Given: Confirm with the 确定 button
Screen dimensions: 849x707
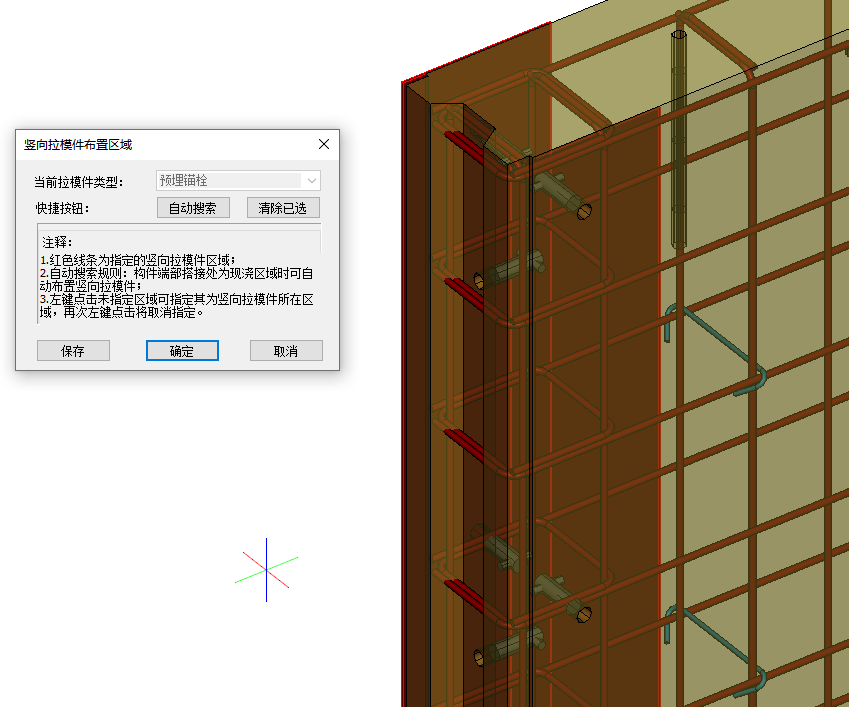Looking at the screenshot, I should [182, 351].
